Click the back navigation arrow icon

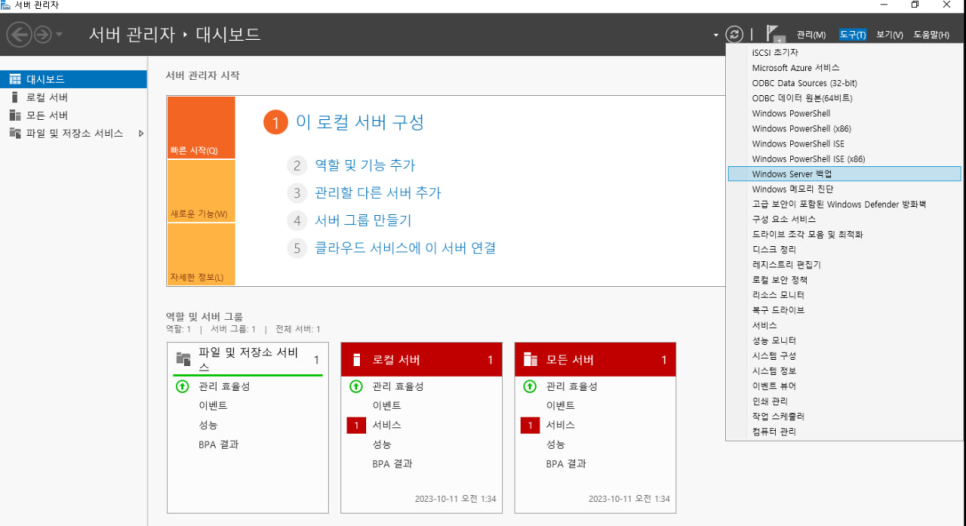(19, 35)
